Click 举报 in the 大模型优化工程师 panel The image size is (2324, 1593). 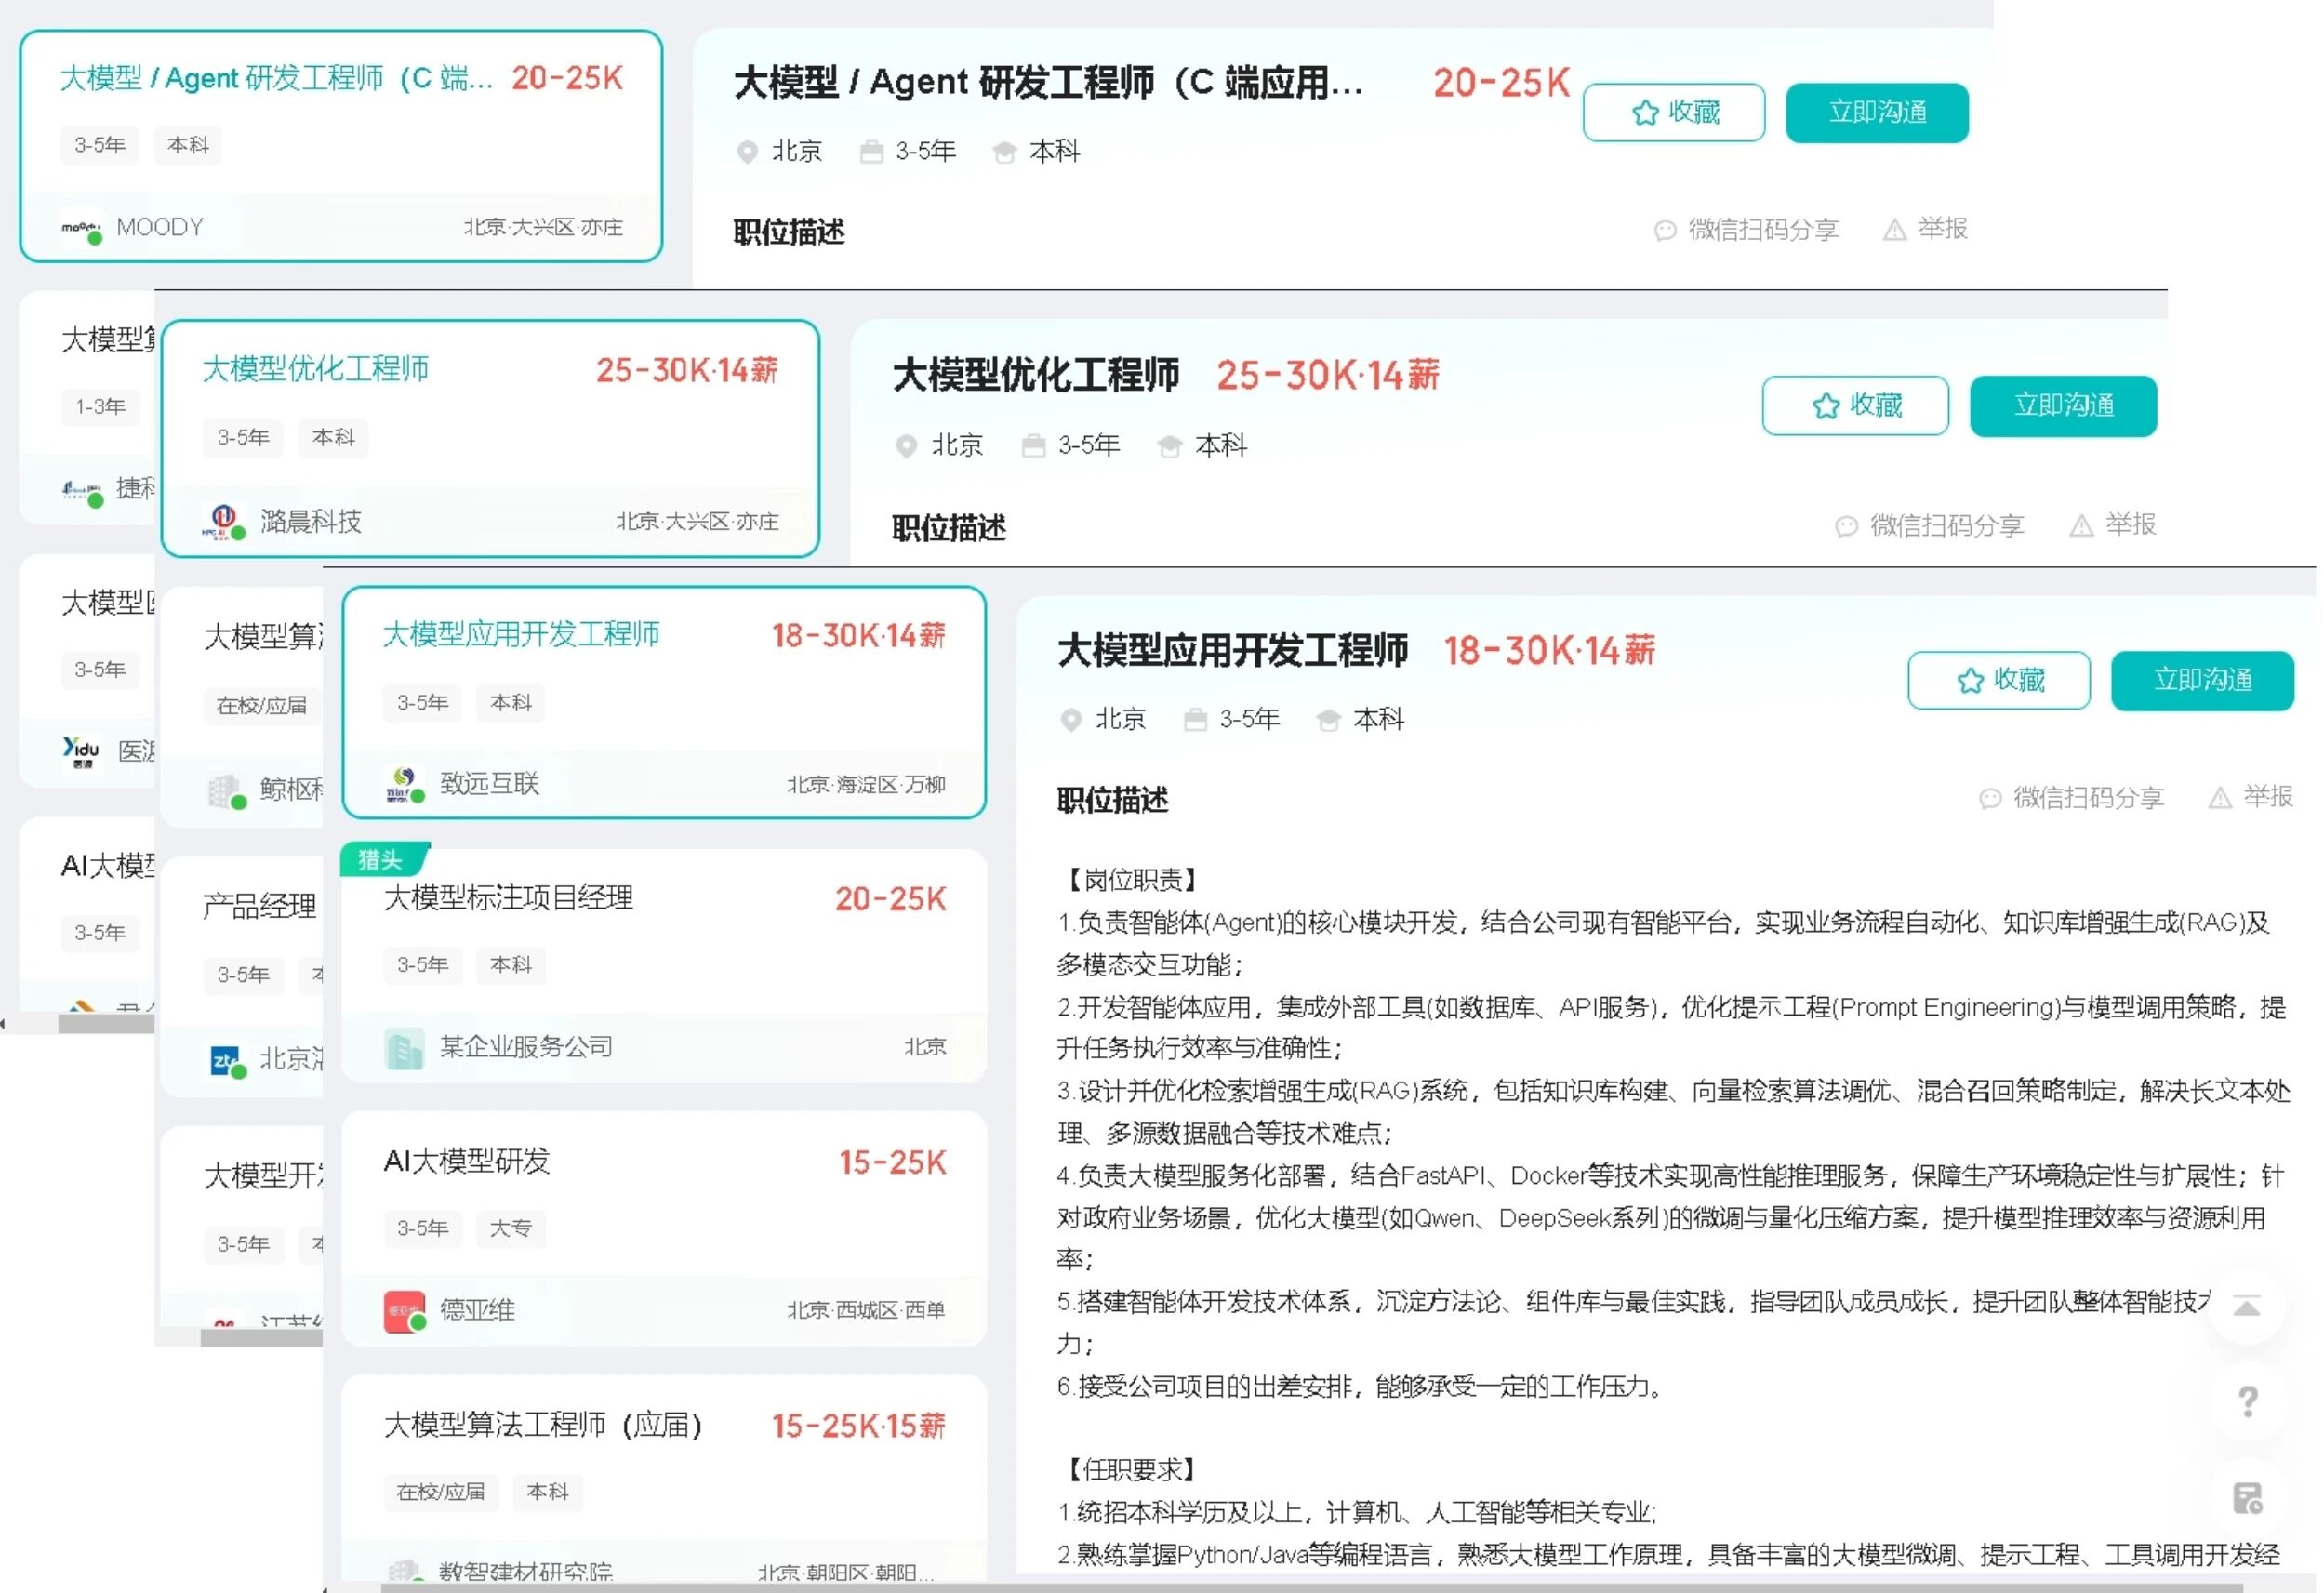tap(2113, 524)
